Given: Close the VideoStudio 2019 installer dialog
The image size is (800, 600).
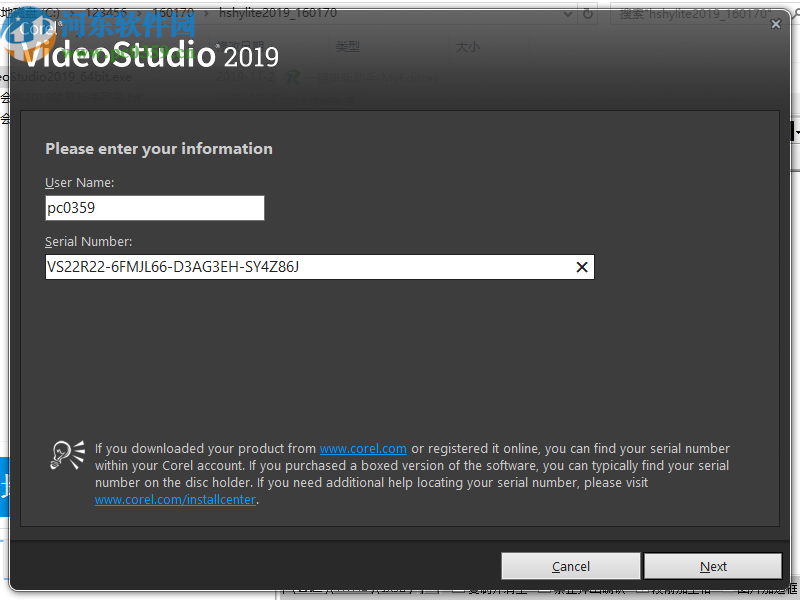Looking at the screenshot, I should [776, 24].
